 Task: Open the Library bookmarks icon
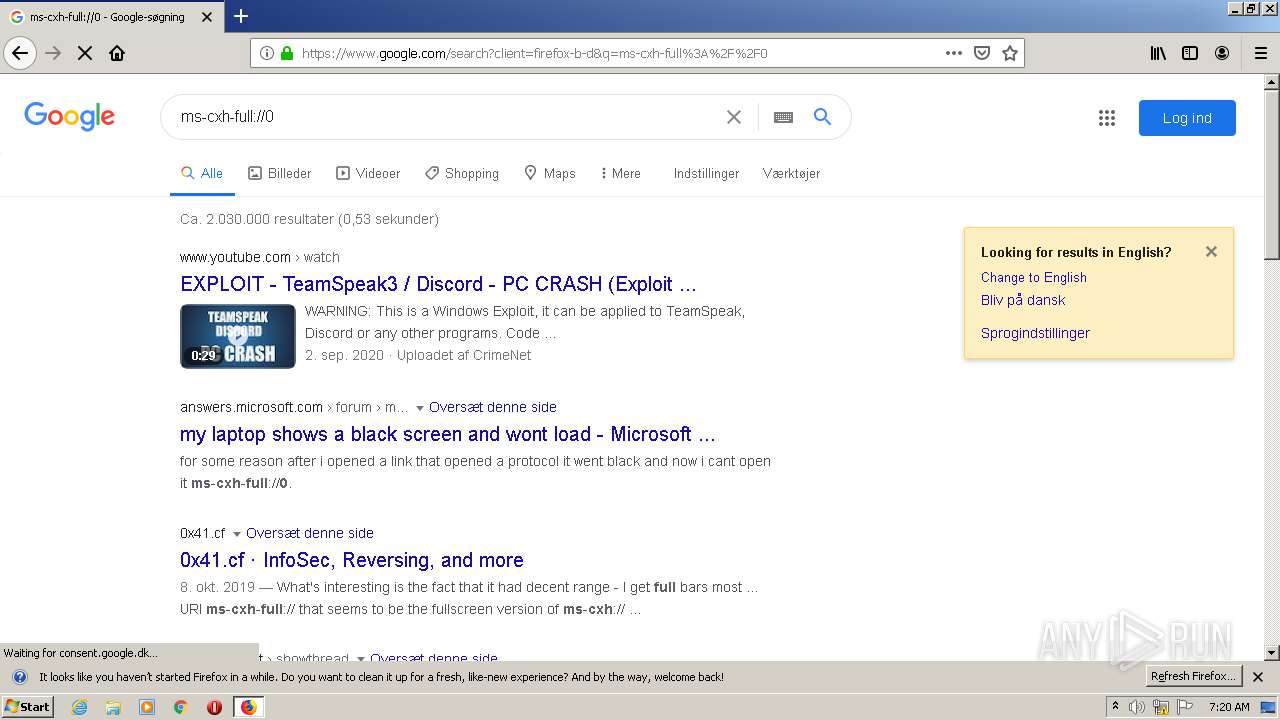pyautogui.click(x=1158, y=53)
